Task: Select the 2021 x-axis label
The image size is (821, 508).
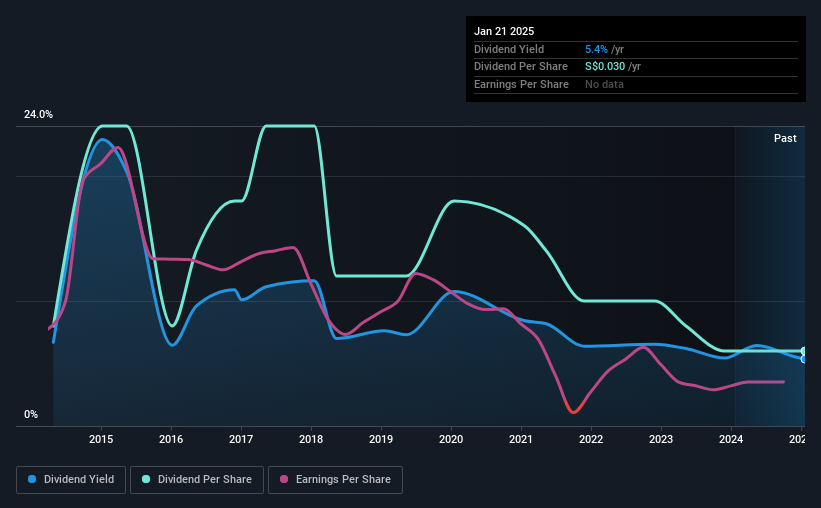Action: tap(521, 439)
